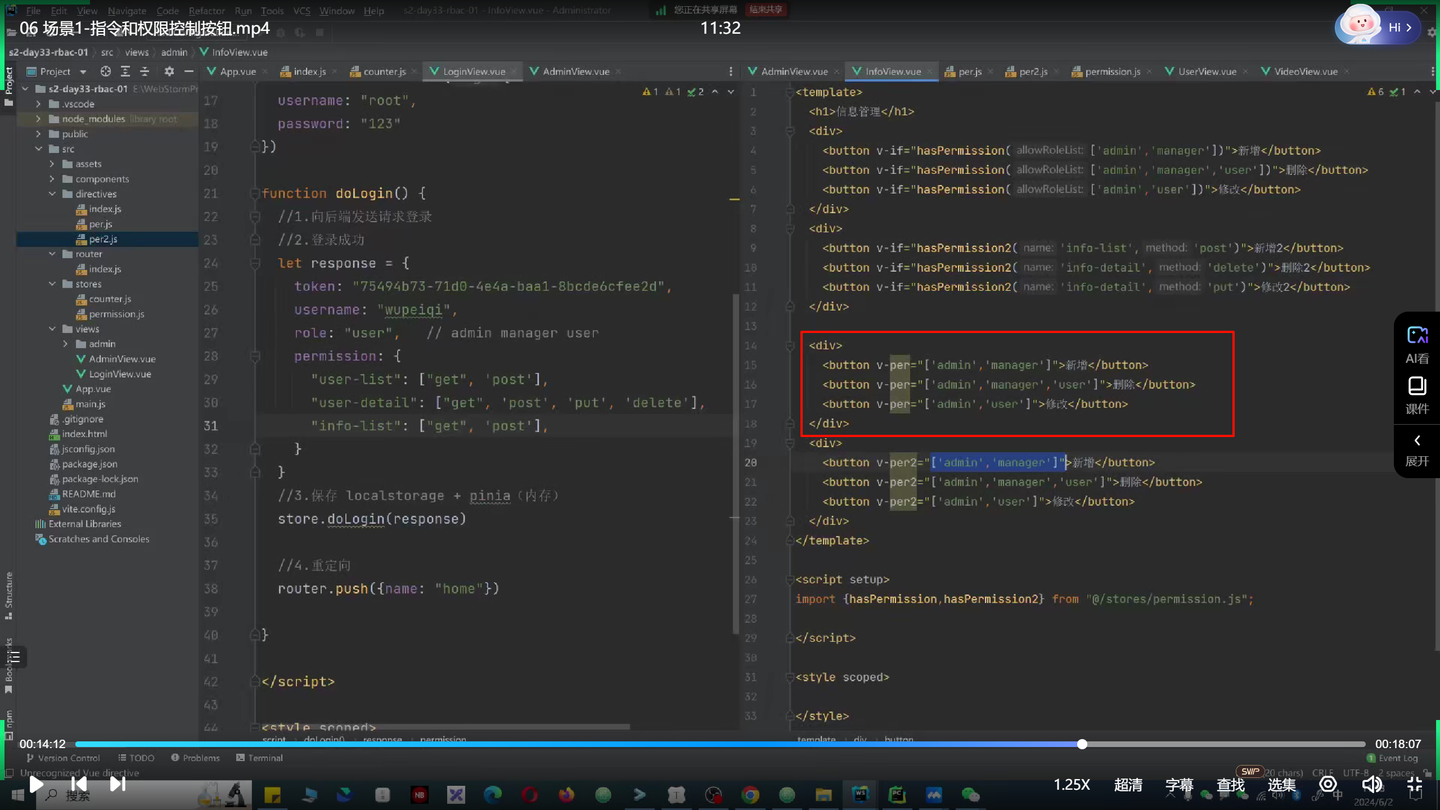Viewport: 1440px width, 810px height.
Task: Open the AI看 side panel button
Action: tap(1417, 345)
